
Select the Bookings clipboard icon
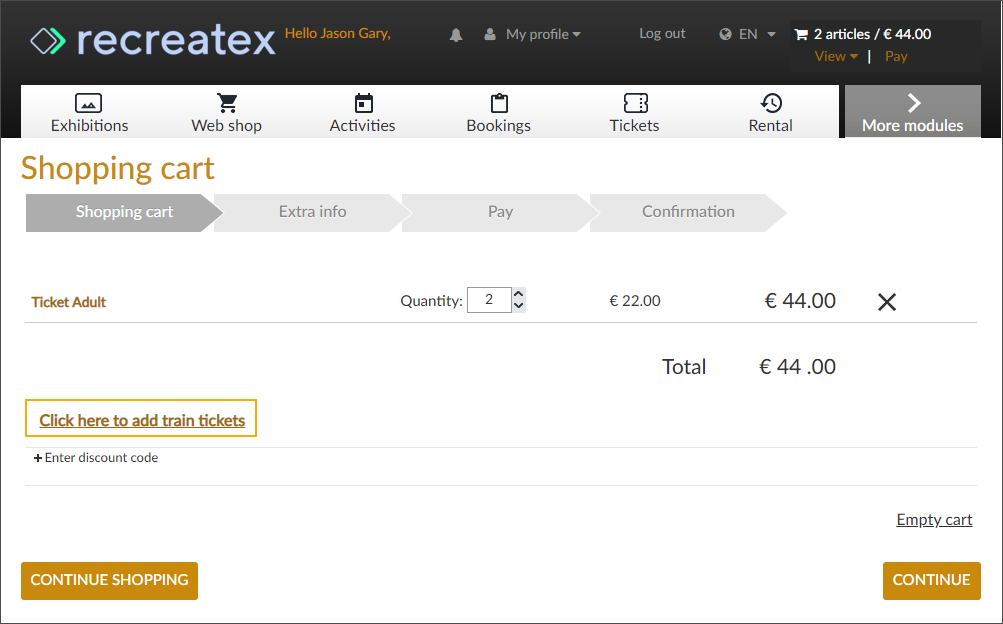[x=498, y=102]
